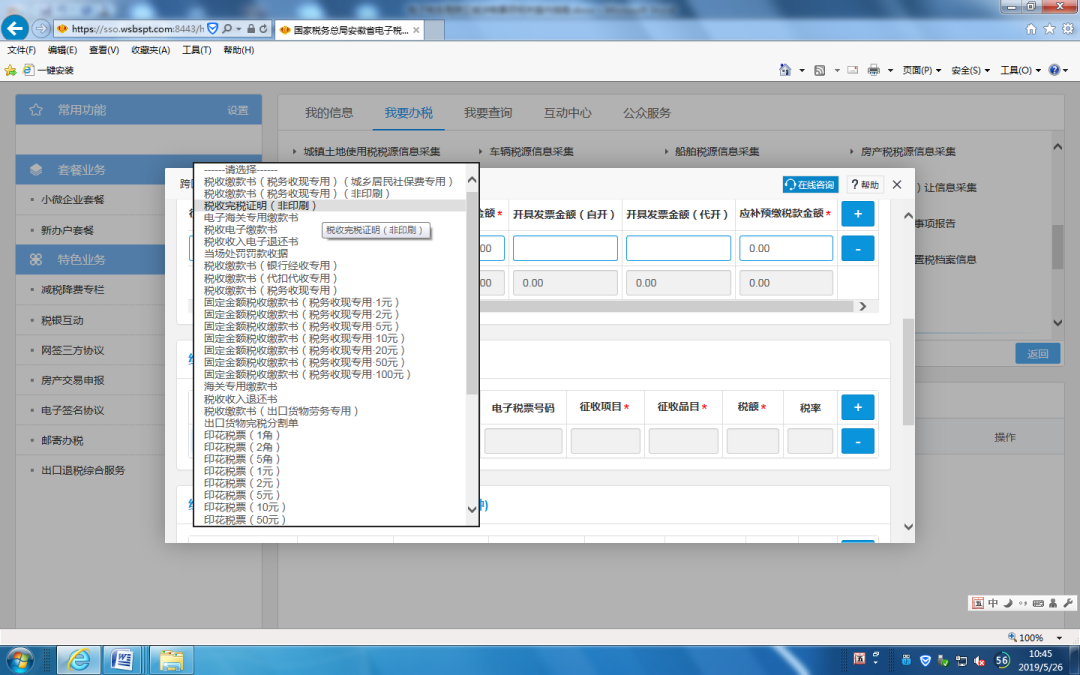
Task: Click the 帮助 button in dialog
Action: [x=865, y=185]
